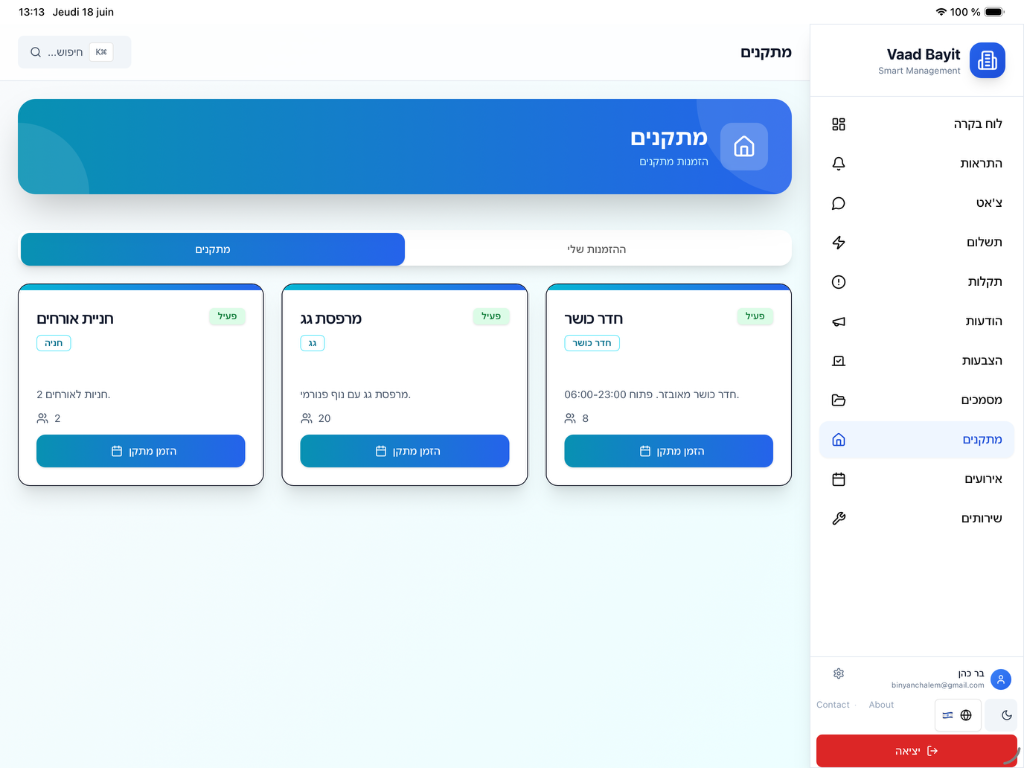This screenshot has height=768, width=1024.
Task: Click הזמן מתקן on the חניית אורחים card
Action: click(141, 451)
